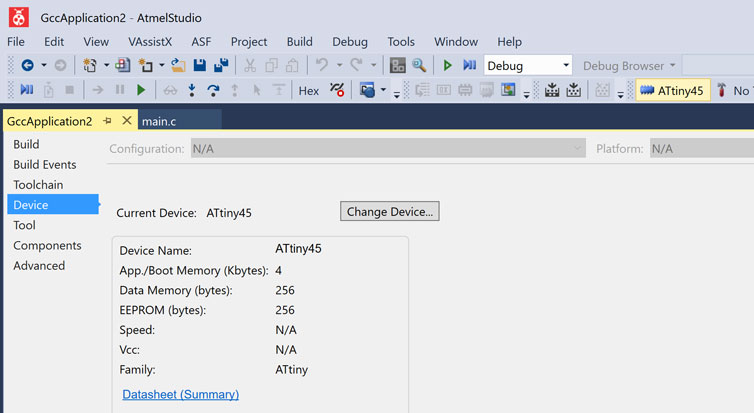This screenshot has width=754, height=413.
Task: Click the Redo arrow icon
Action: 356,64
